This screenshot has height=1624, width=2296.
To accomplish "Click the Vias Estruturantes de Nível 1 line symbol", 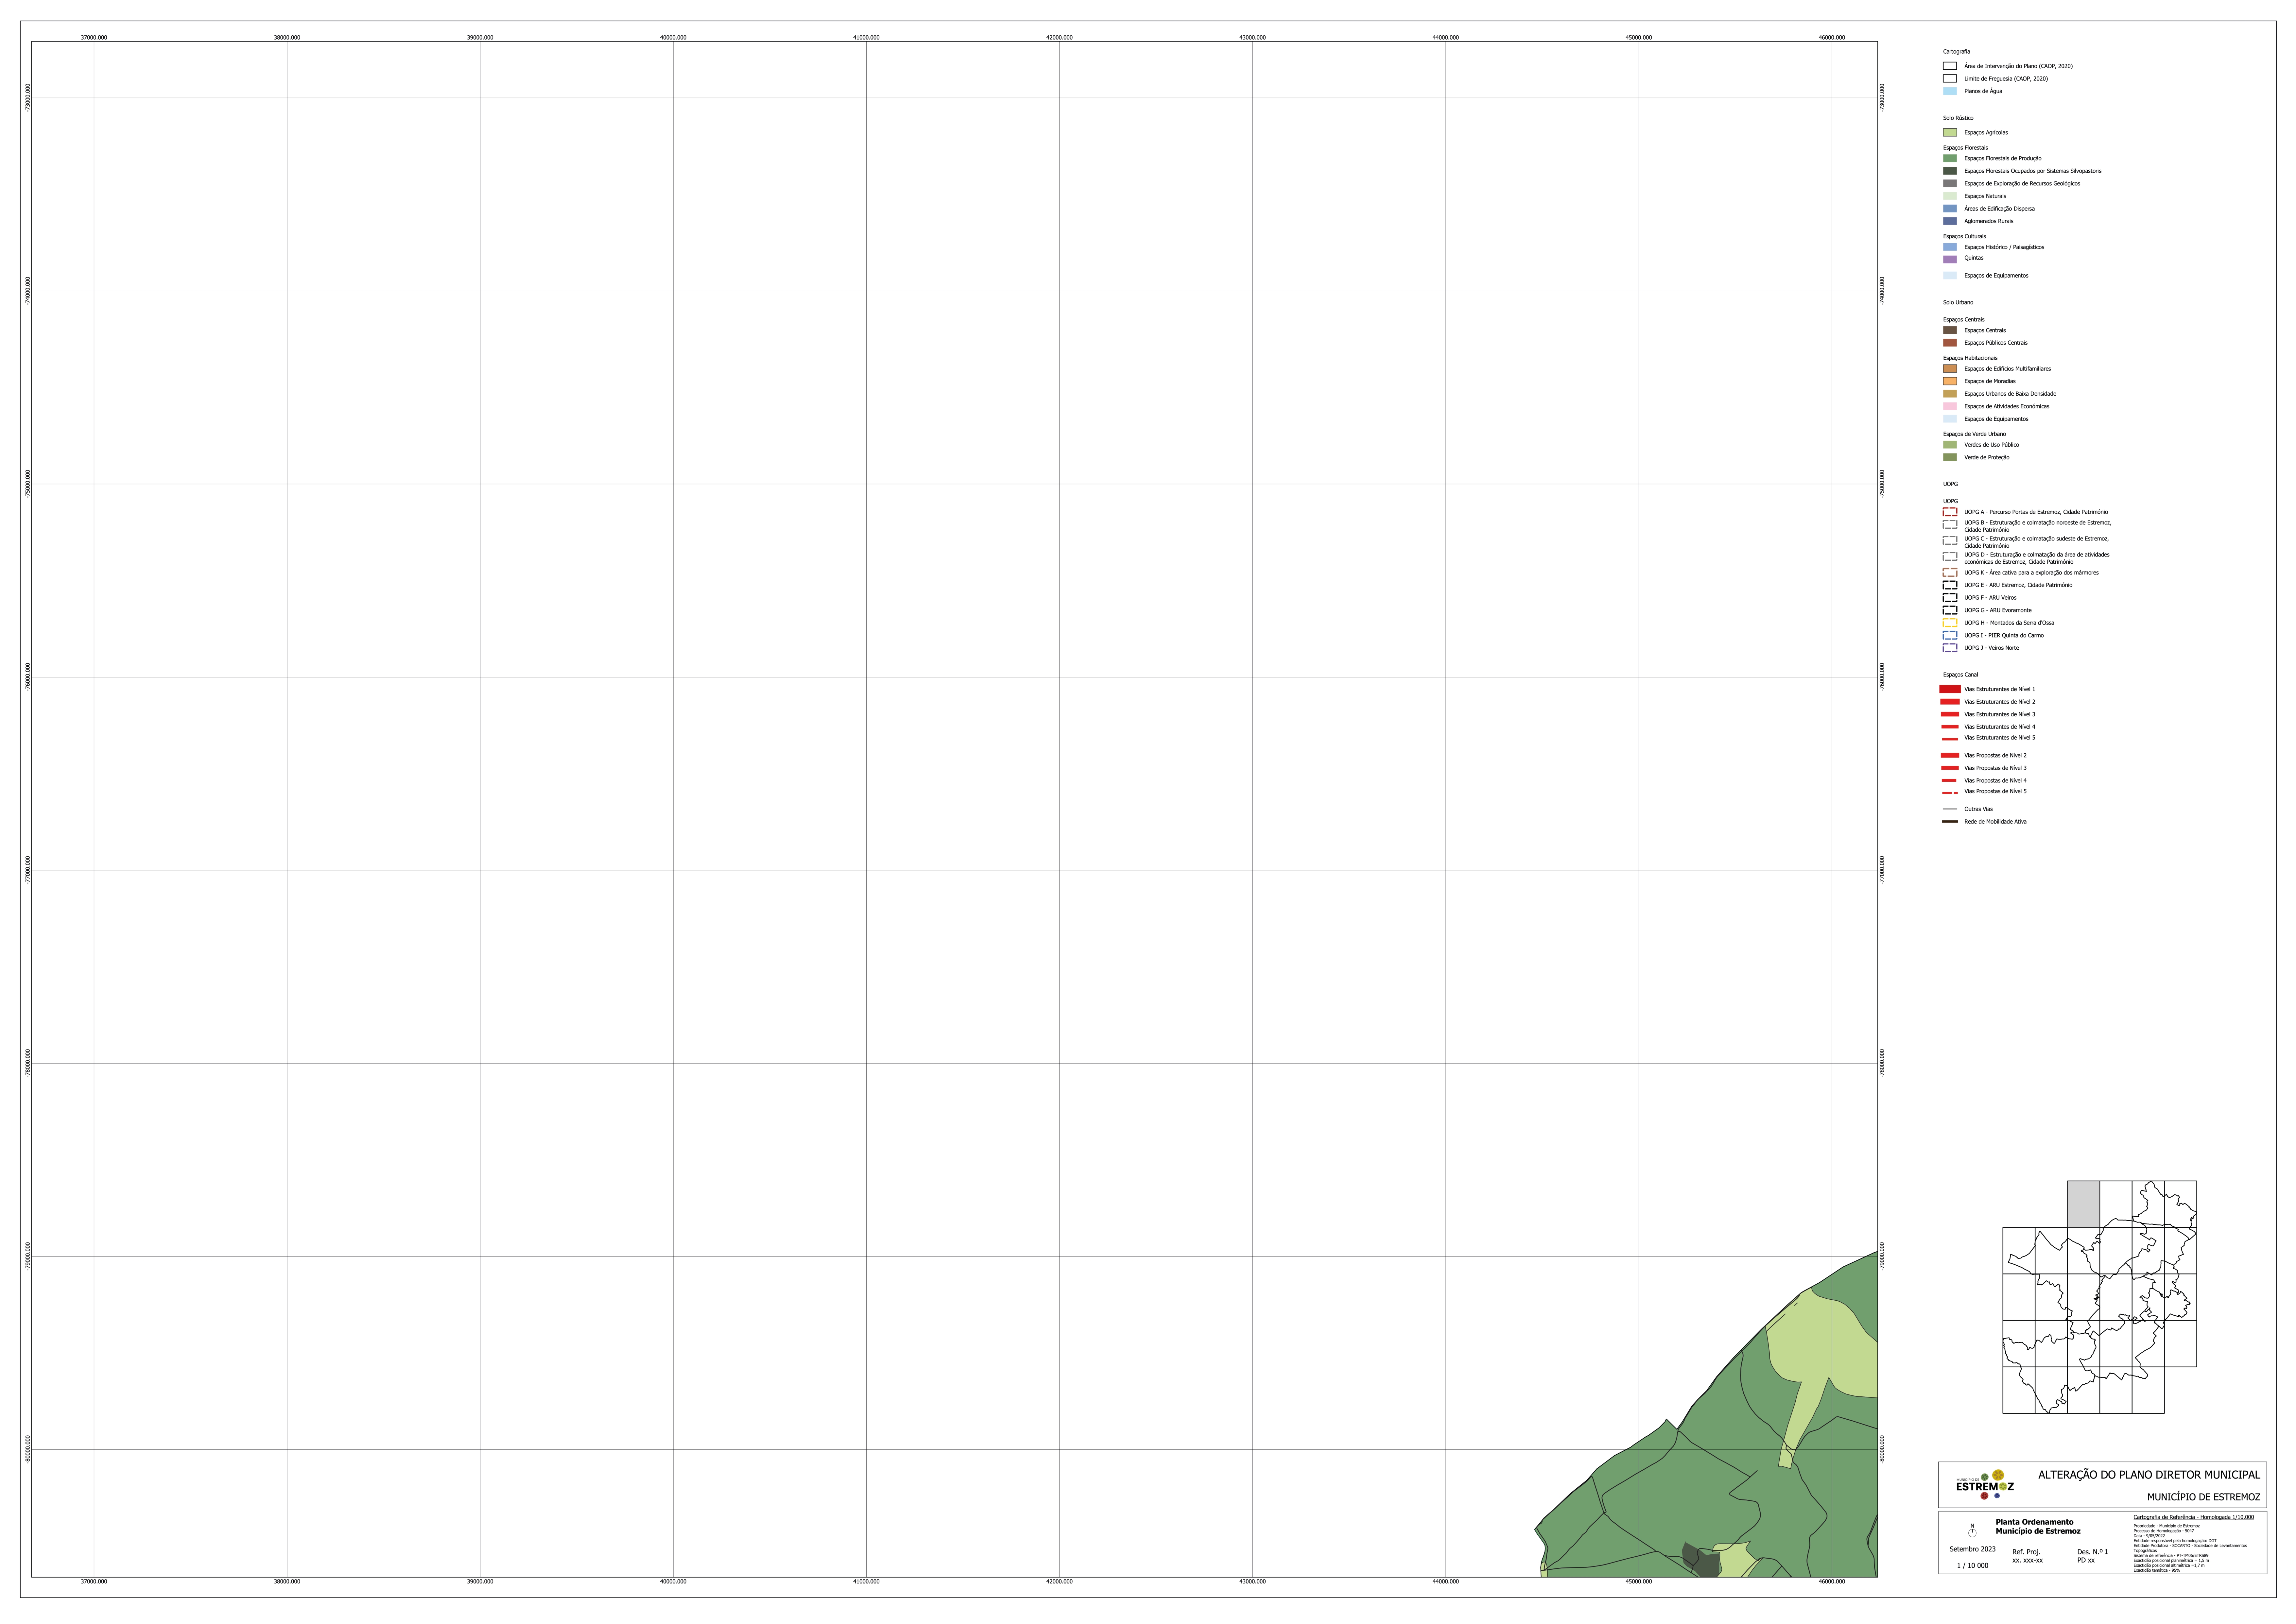I will pyautogui.click(x=1950, y=689).
